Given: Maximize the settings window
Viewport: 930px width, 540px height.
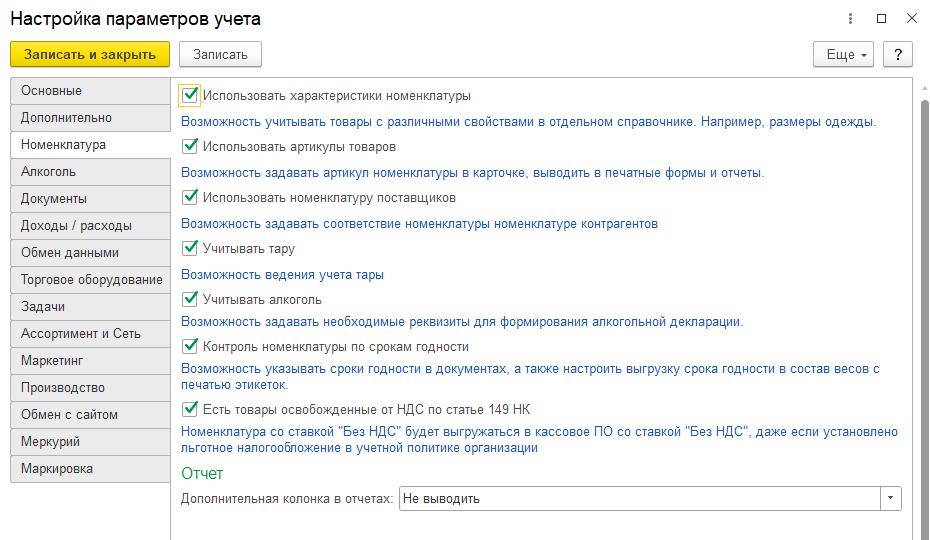Looking at the screenshot, I should click(x=881, y=19).
